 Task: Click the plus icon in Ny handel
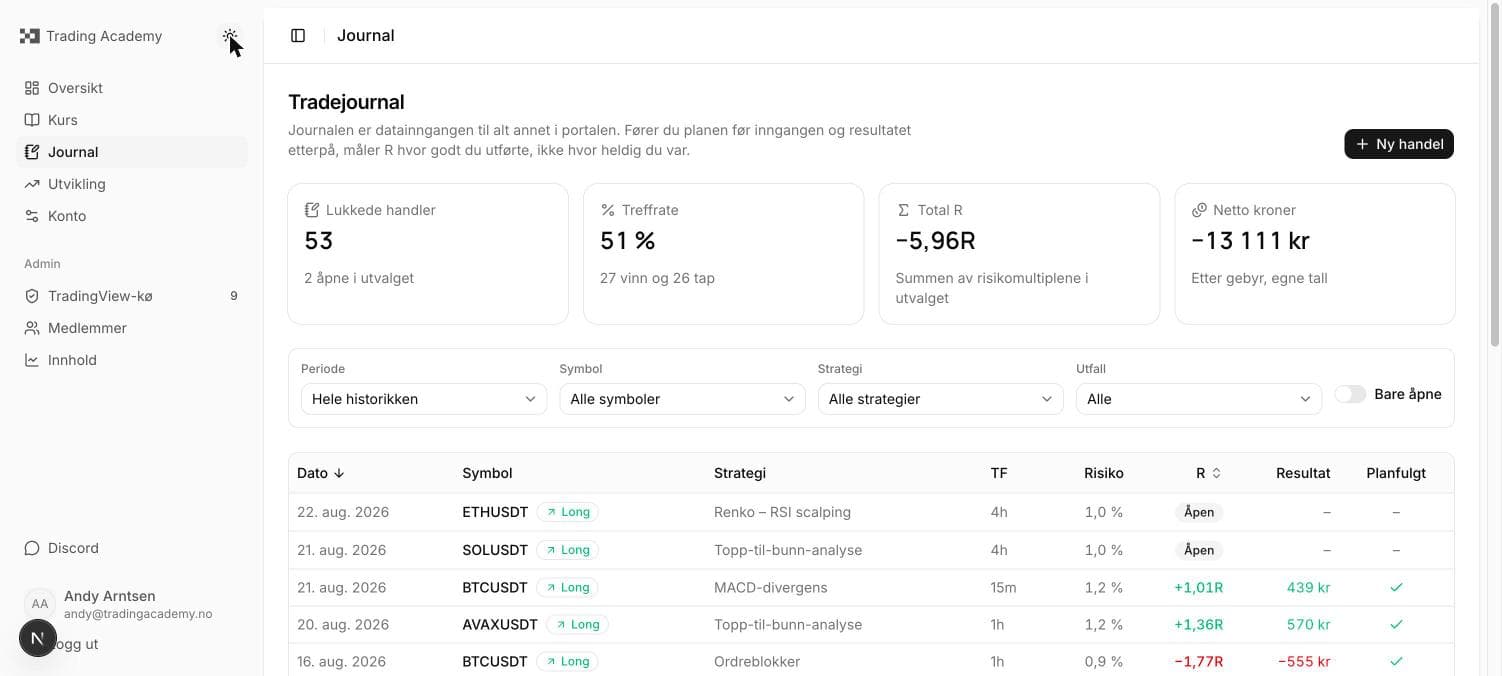(x=1362, y=144)
